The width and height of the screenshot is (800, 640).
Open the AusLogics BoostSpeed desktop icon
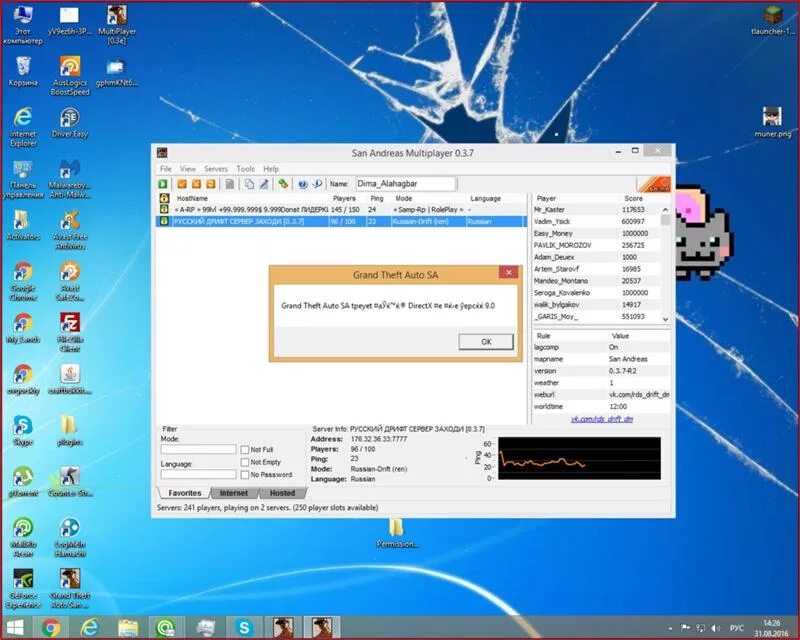point(70,76)
